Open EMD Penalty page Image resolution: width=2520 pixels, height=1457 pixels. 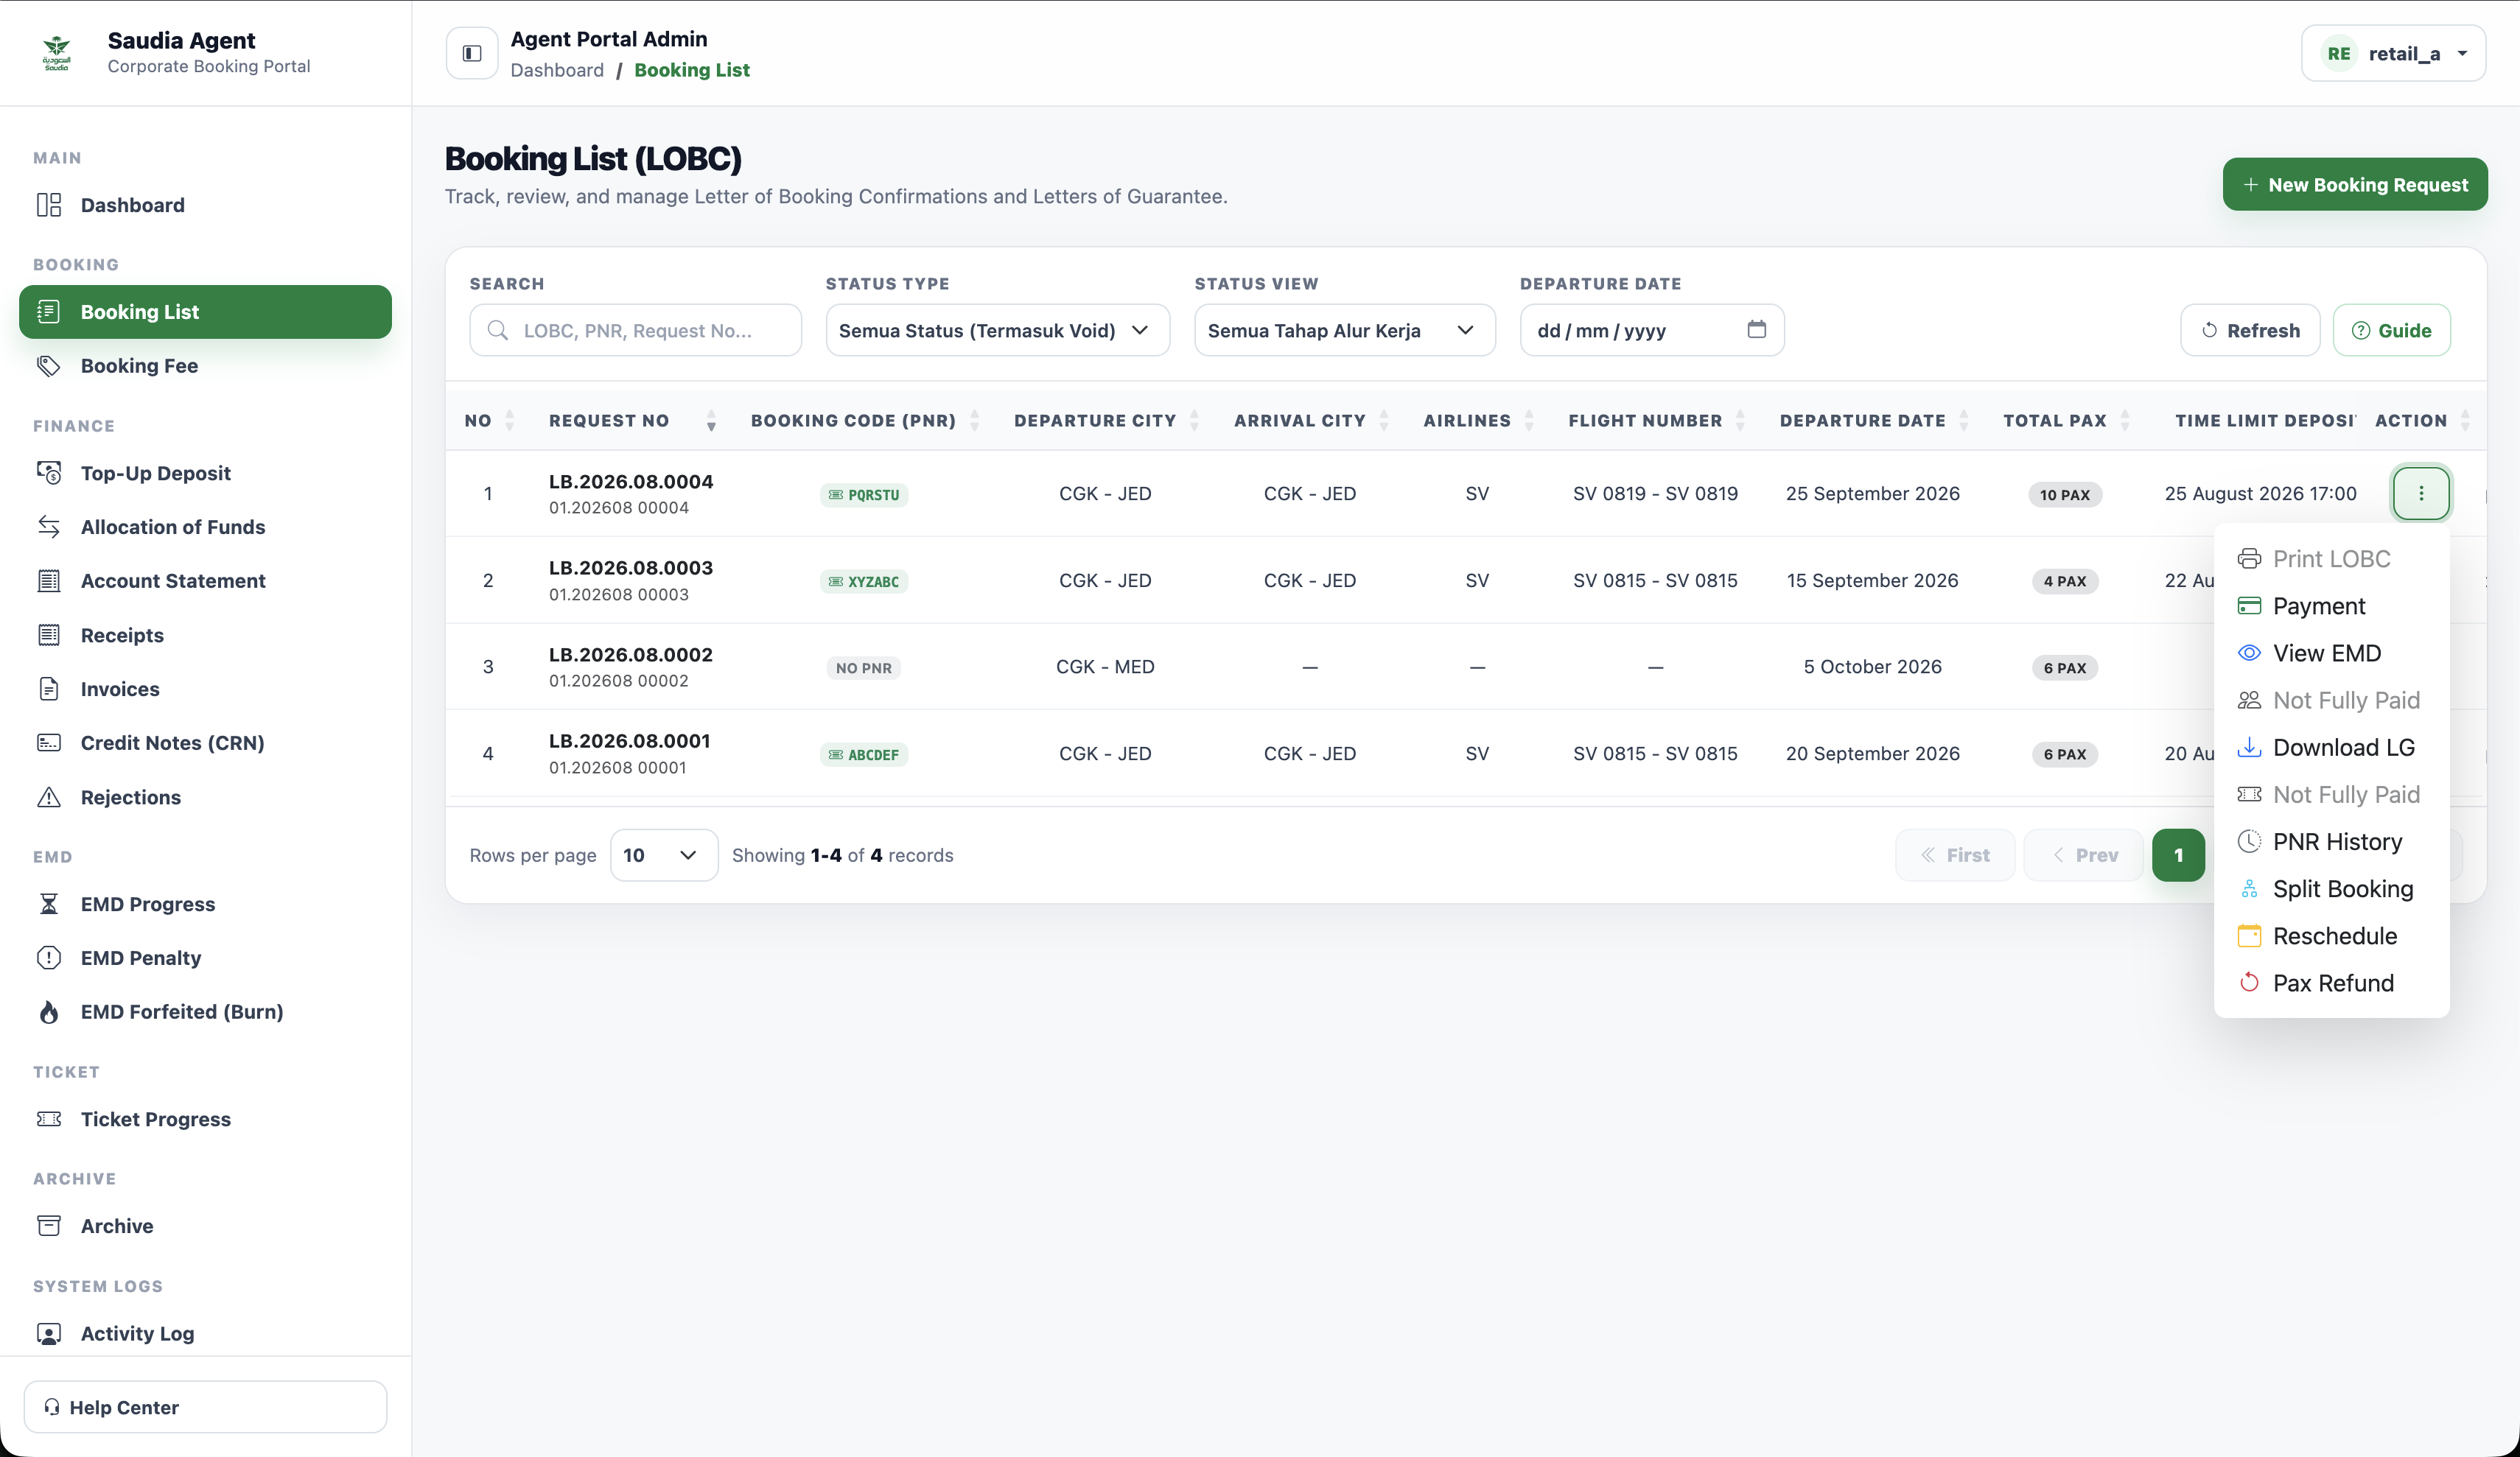(x=205, y=958)
